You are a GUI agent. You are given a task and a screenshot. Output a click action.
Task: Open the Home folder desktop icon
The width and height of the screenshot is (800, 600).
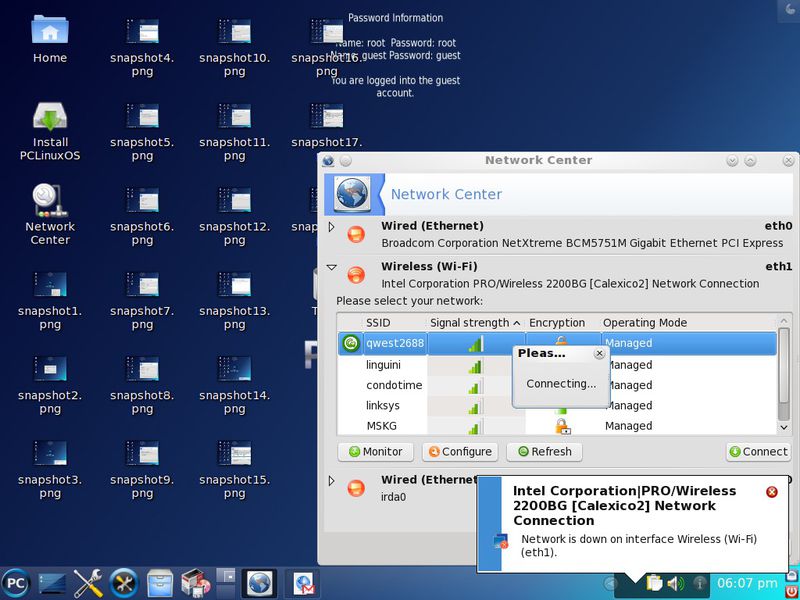(x=49, y=38)
